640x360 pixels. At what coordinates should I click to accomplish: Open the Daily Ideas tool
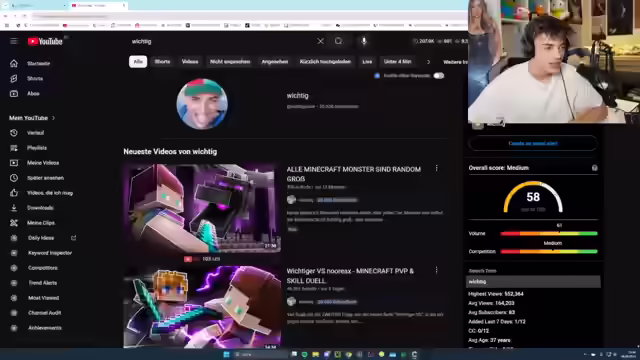[41, 238]
